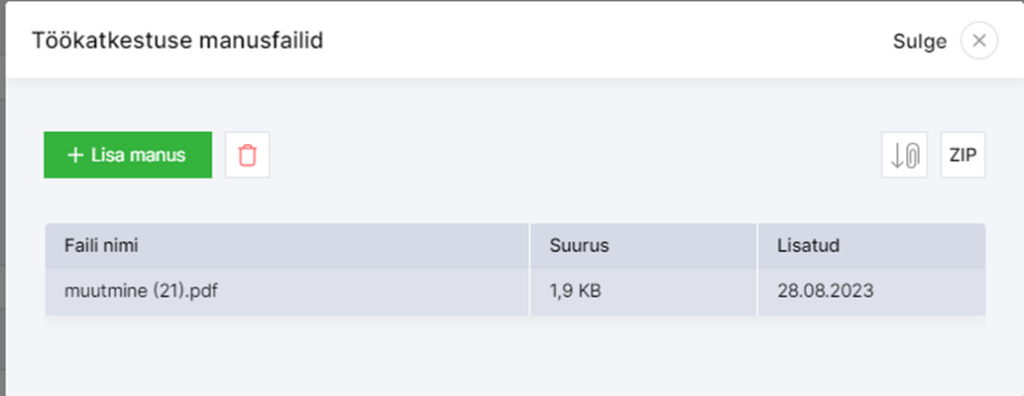Click the Töökatkestuse manusfailid dialog title
The image size is (1024, 396).
pos(178,41)
